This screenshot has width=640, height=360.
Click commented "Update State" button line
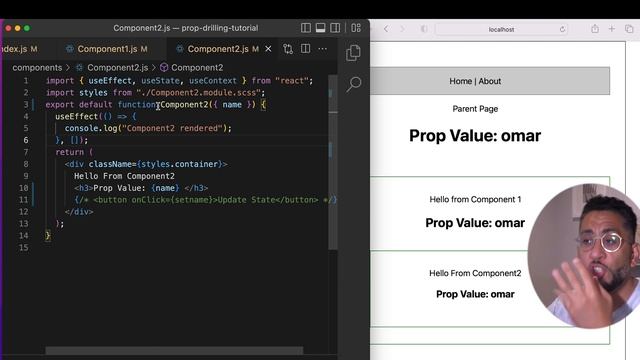(205, 200)
